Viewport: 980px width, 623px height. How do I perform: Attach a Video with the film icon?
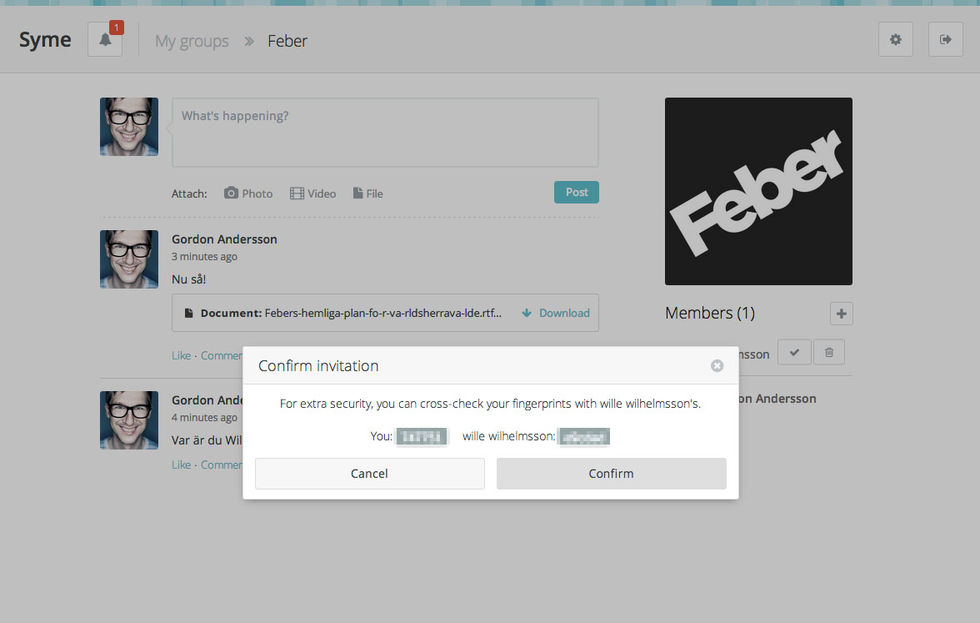(313, 194)
